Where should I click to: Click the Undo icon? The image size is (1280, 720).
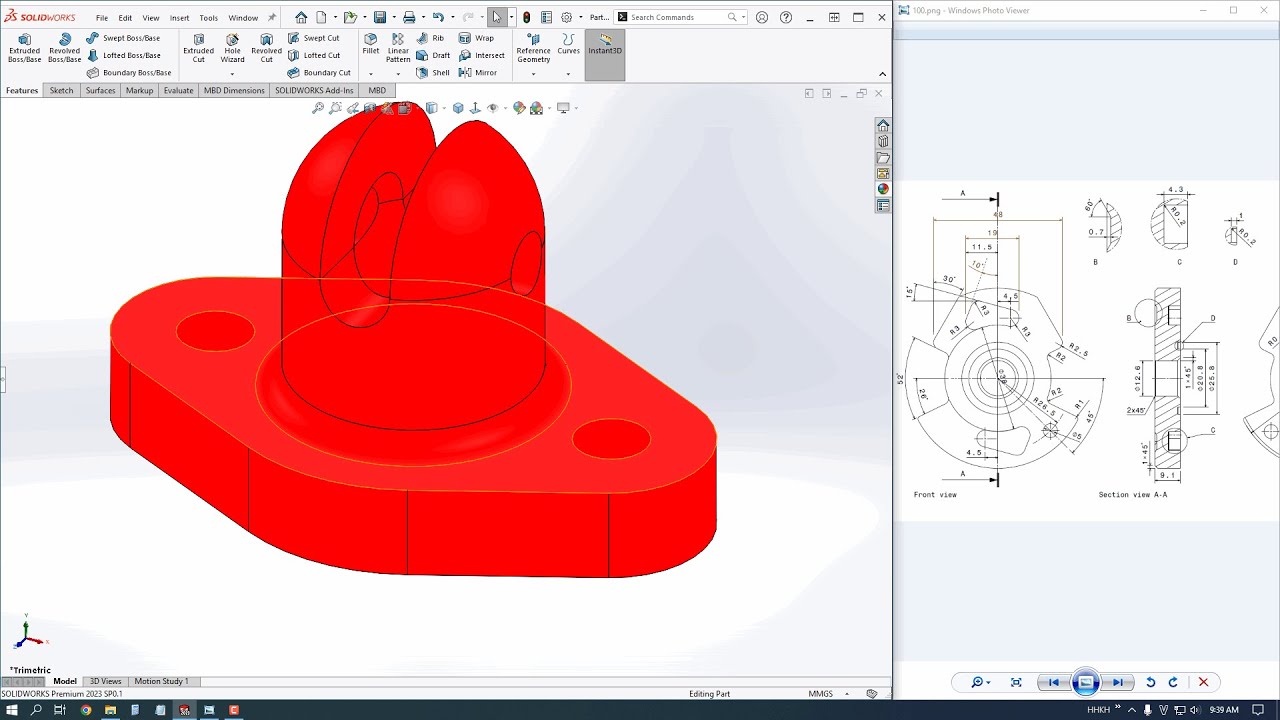[x=437, y=17]
